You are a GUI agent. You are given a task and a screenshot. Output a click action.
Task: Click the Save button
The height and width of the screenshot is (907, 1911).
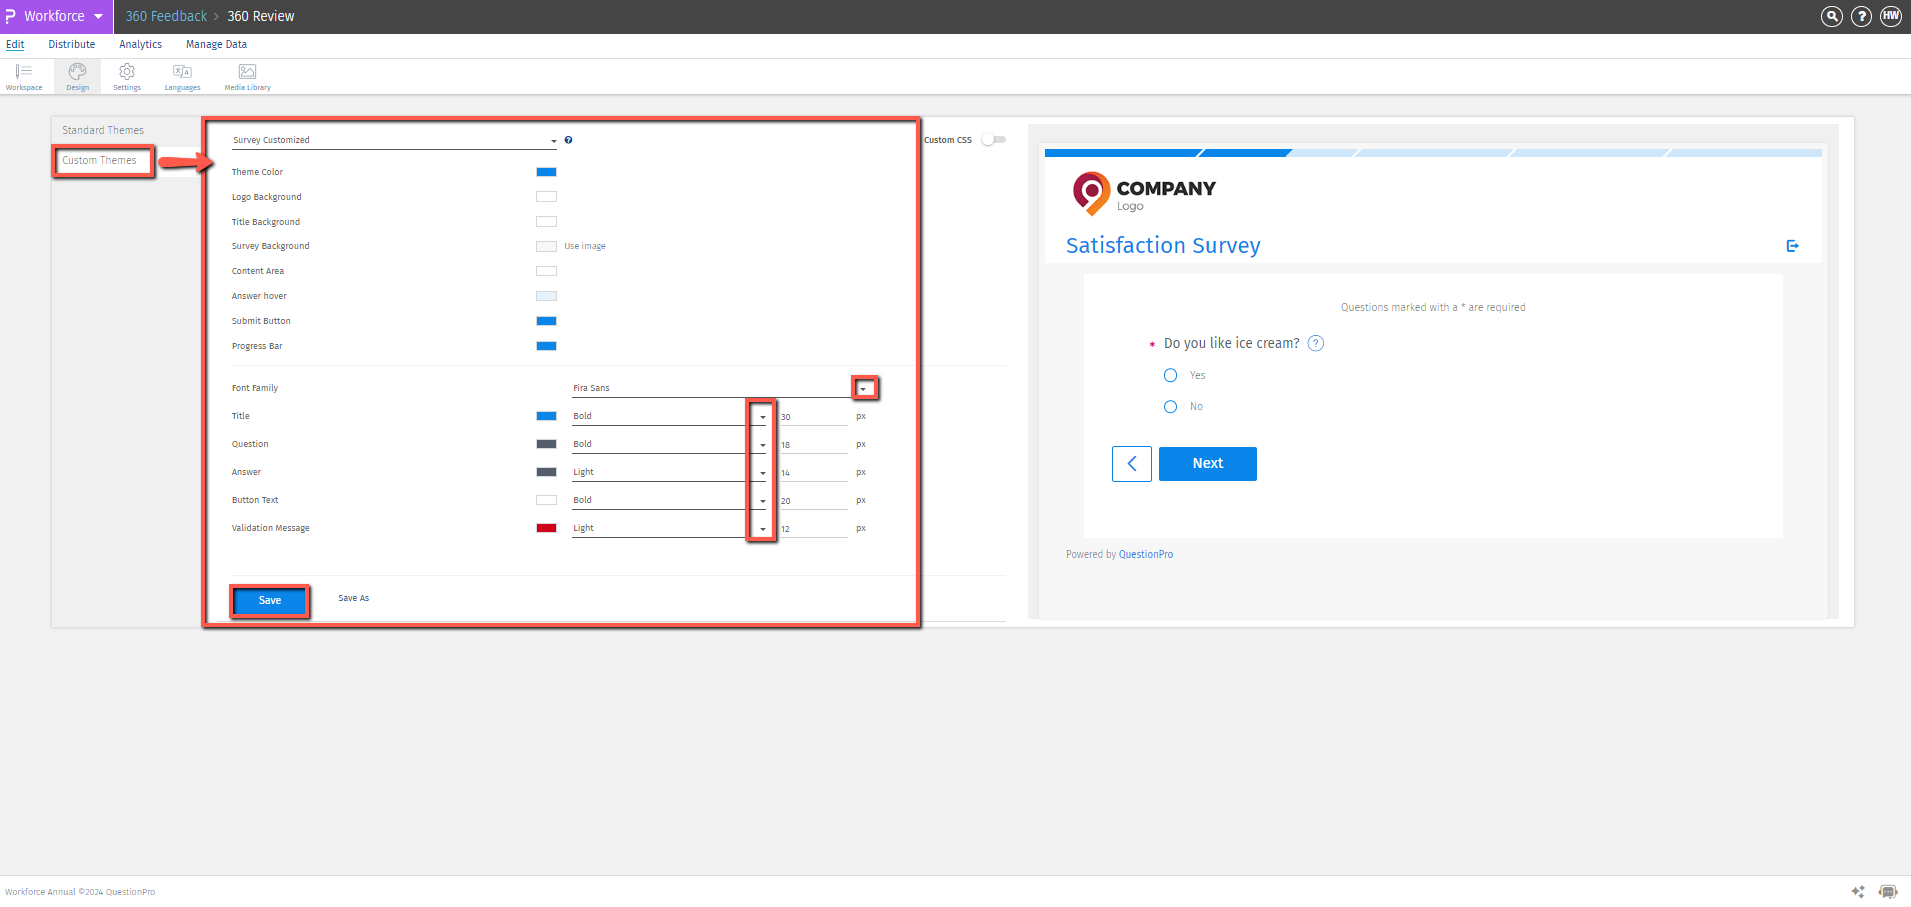pos(269,600)
